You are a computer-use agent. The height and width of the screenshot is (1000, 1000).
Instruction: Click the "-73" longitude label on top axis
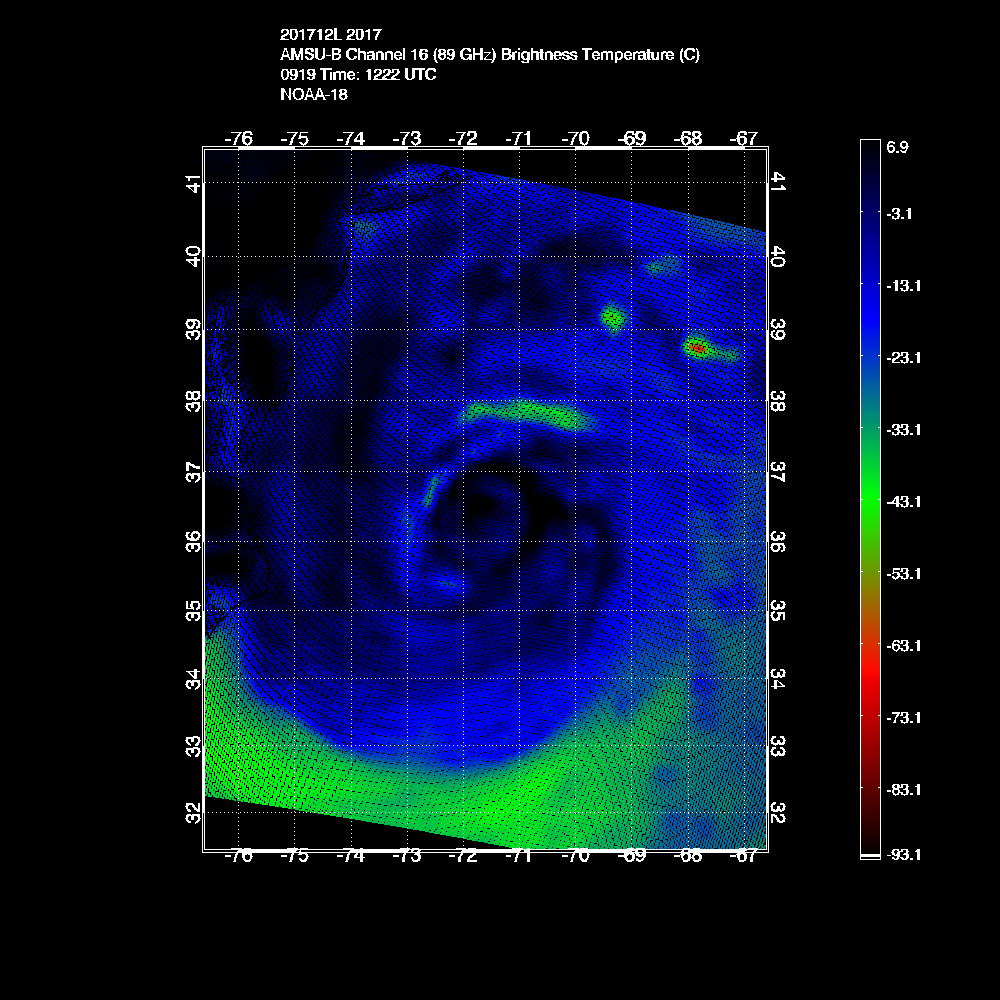coord(407,138)
